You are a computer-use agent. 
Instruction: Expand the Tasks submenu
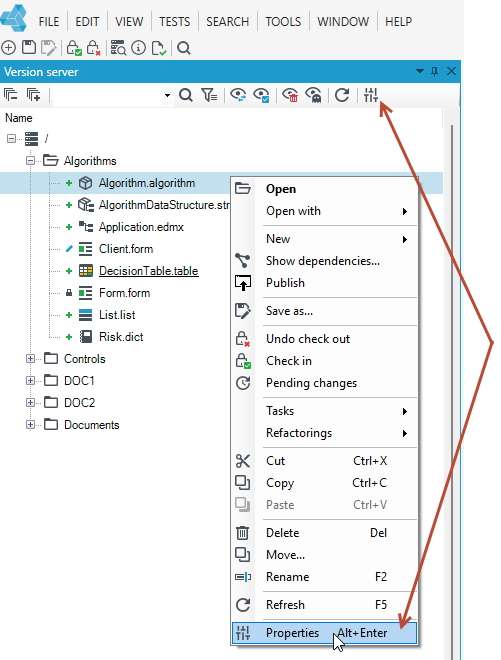point(324,411)
